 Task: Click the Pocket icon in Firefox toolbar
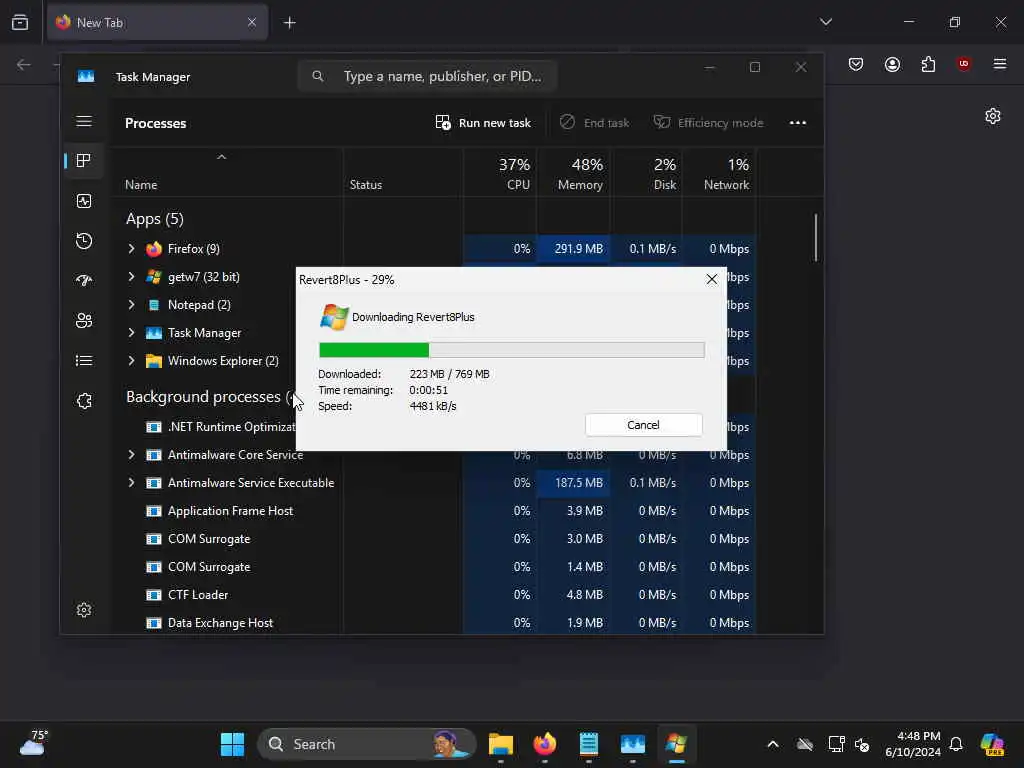point(856,64)
